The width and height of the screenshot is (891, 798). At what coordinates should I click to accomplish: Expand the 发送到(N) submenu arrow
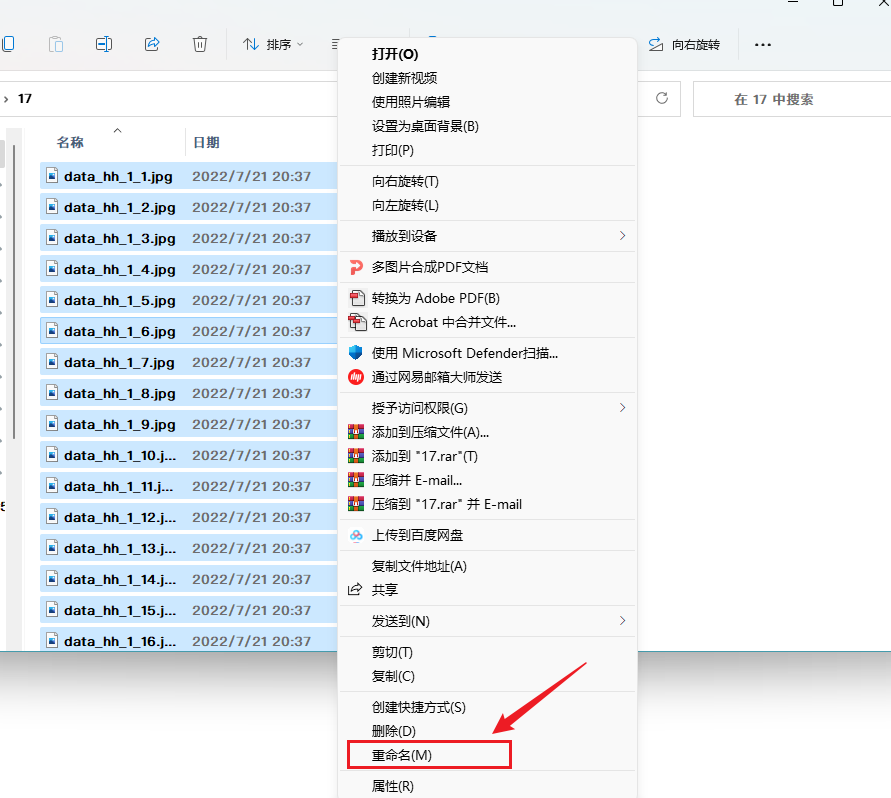pyautogui.click(x=622, y=621)
